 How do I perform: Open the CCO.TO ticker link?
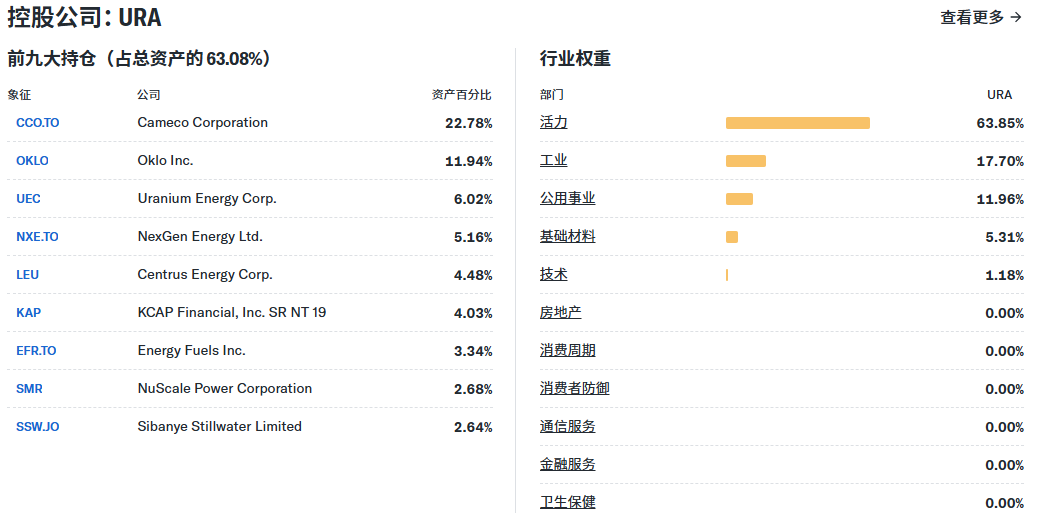(x=38, y=123)
